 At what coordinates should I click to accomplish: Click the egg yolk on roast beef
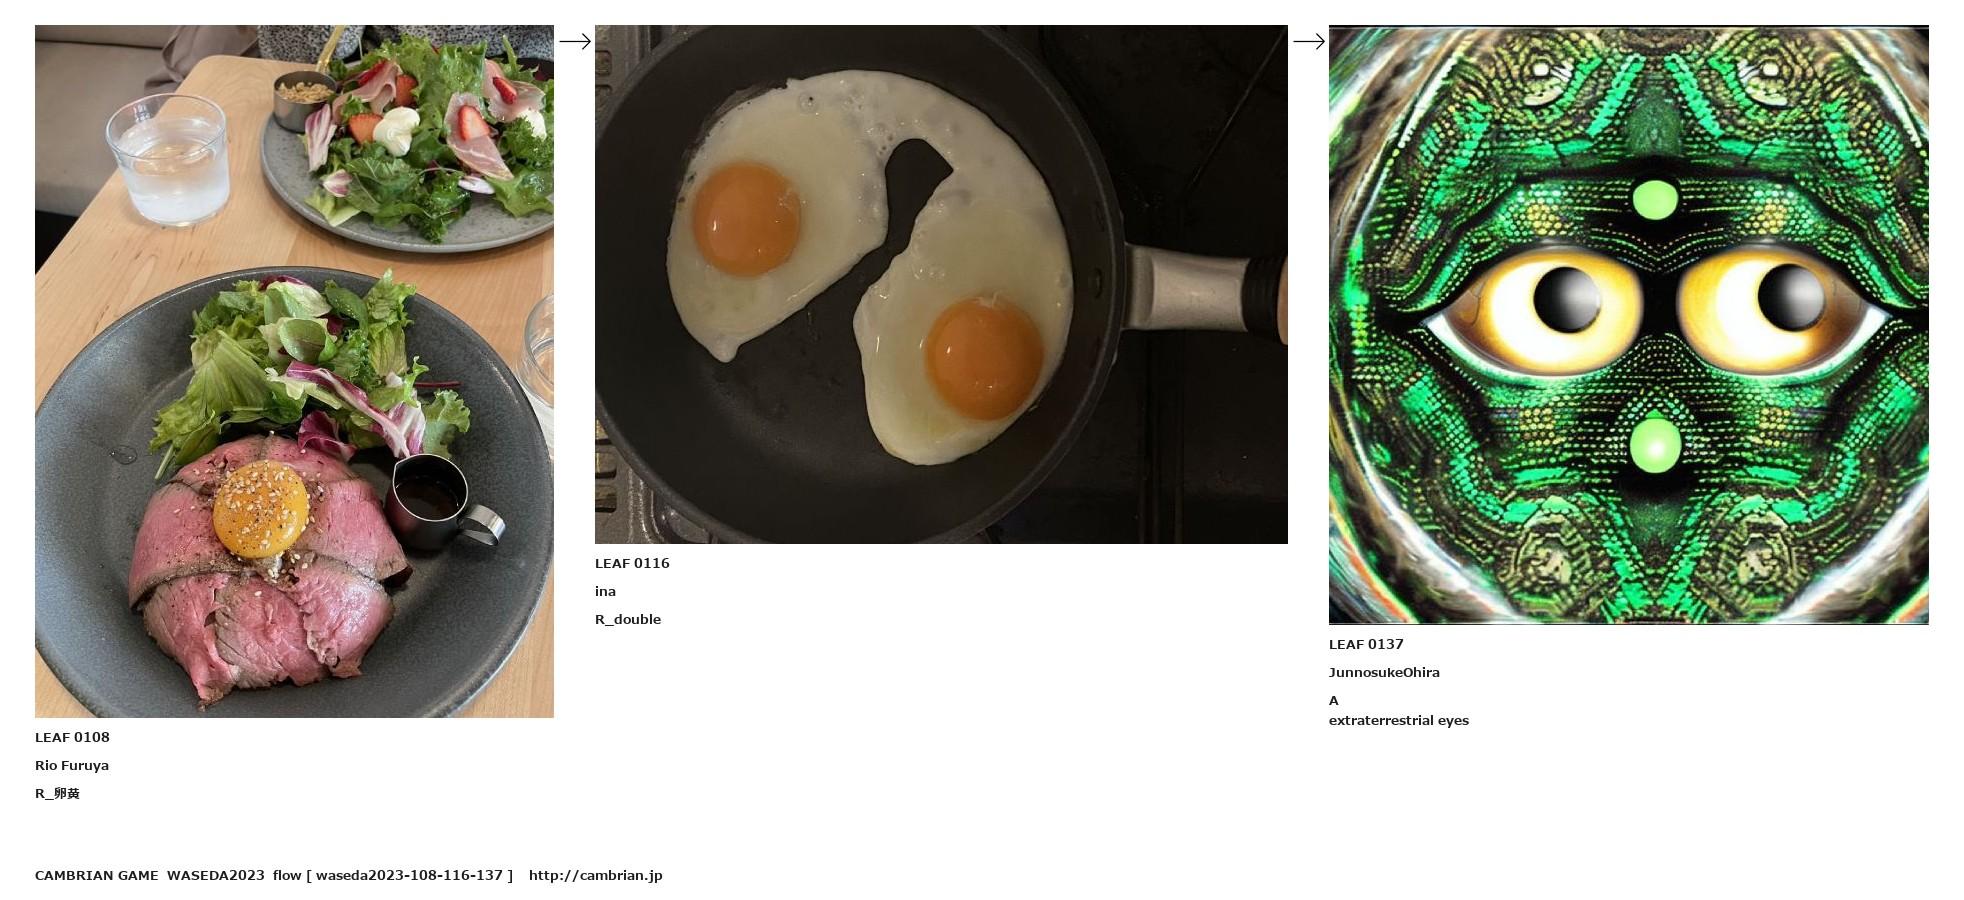(x=261, y=508)
